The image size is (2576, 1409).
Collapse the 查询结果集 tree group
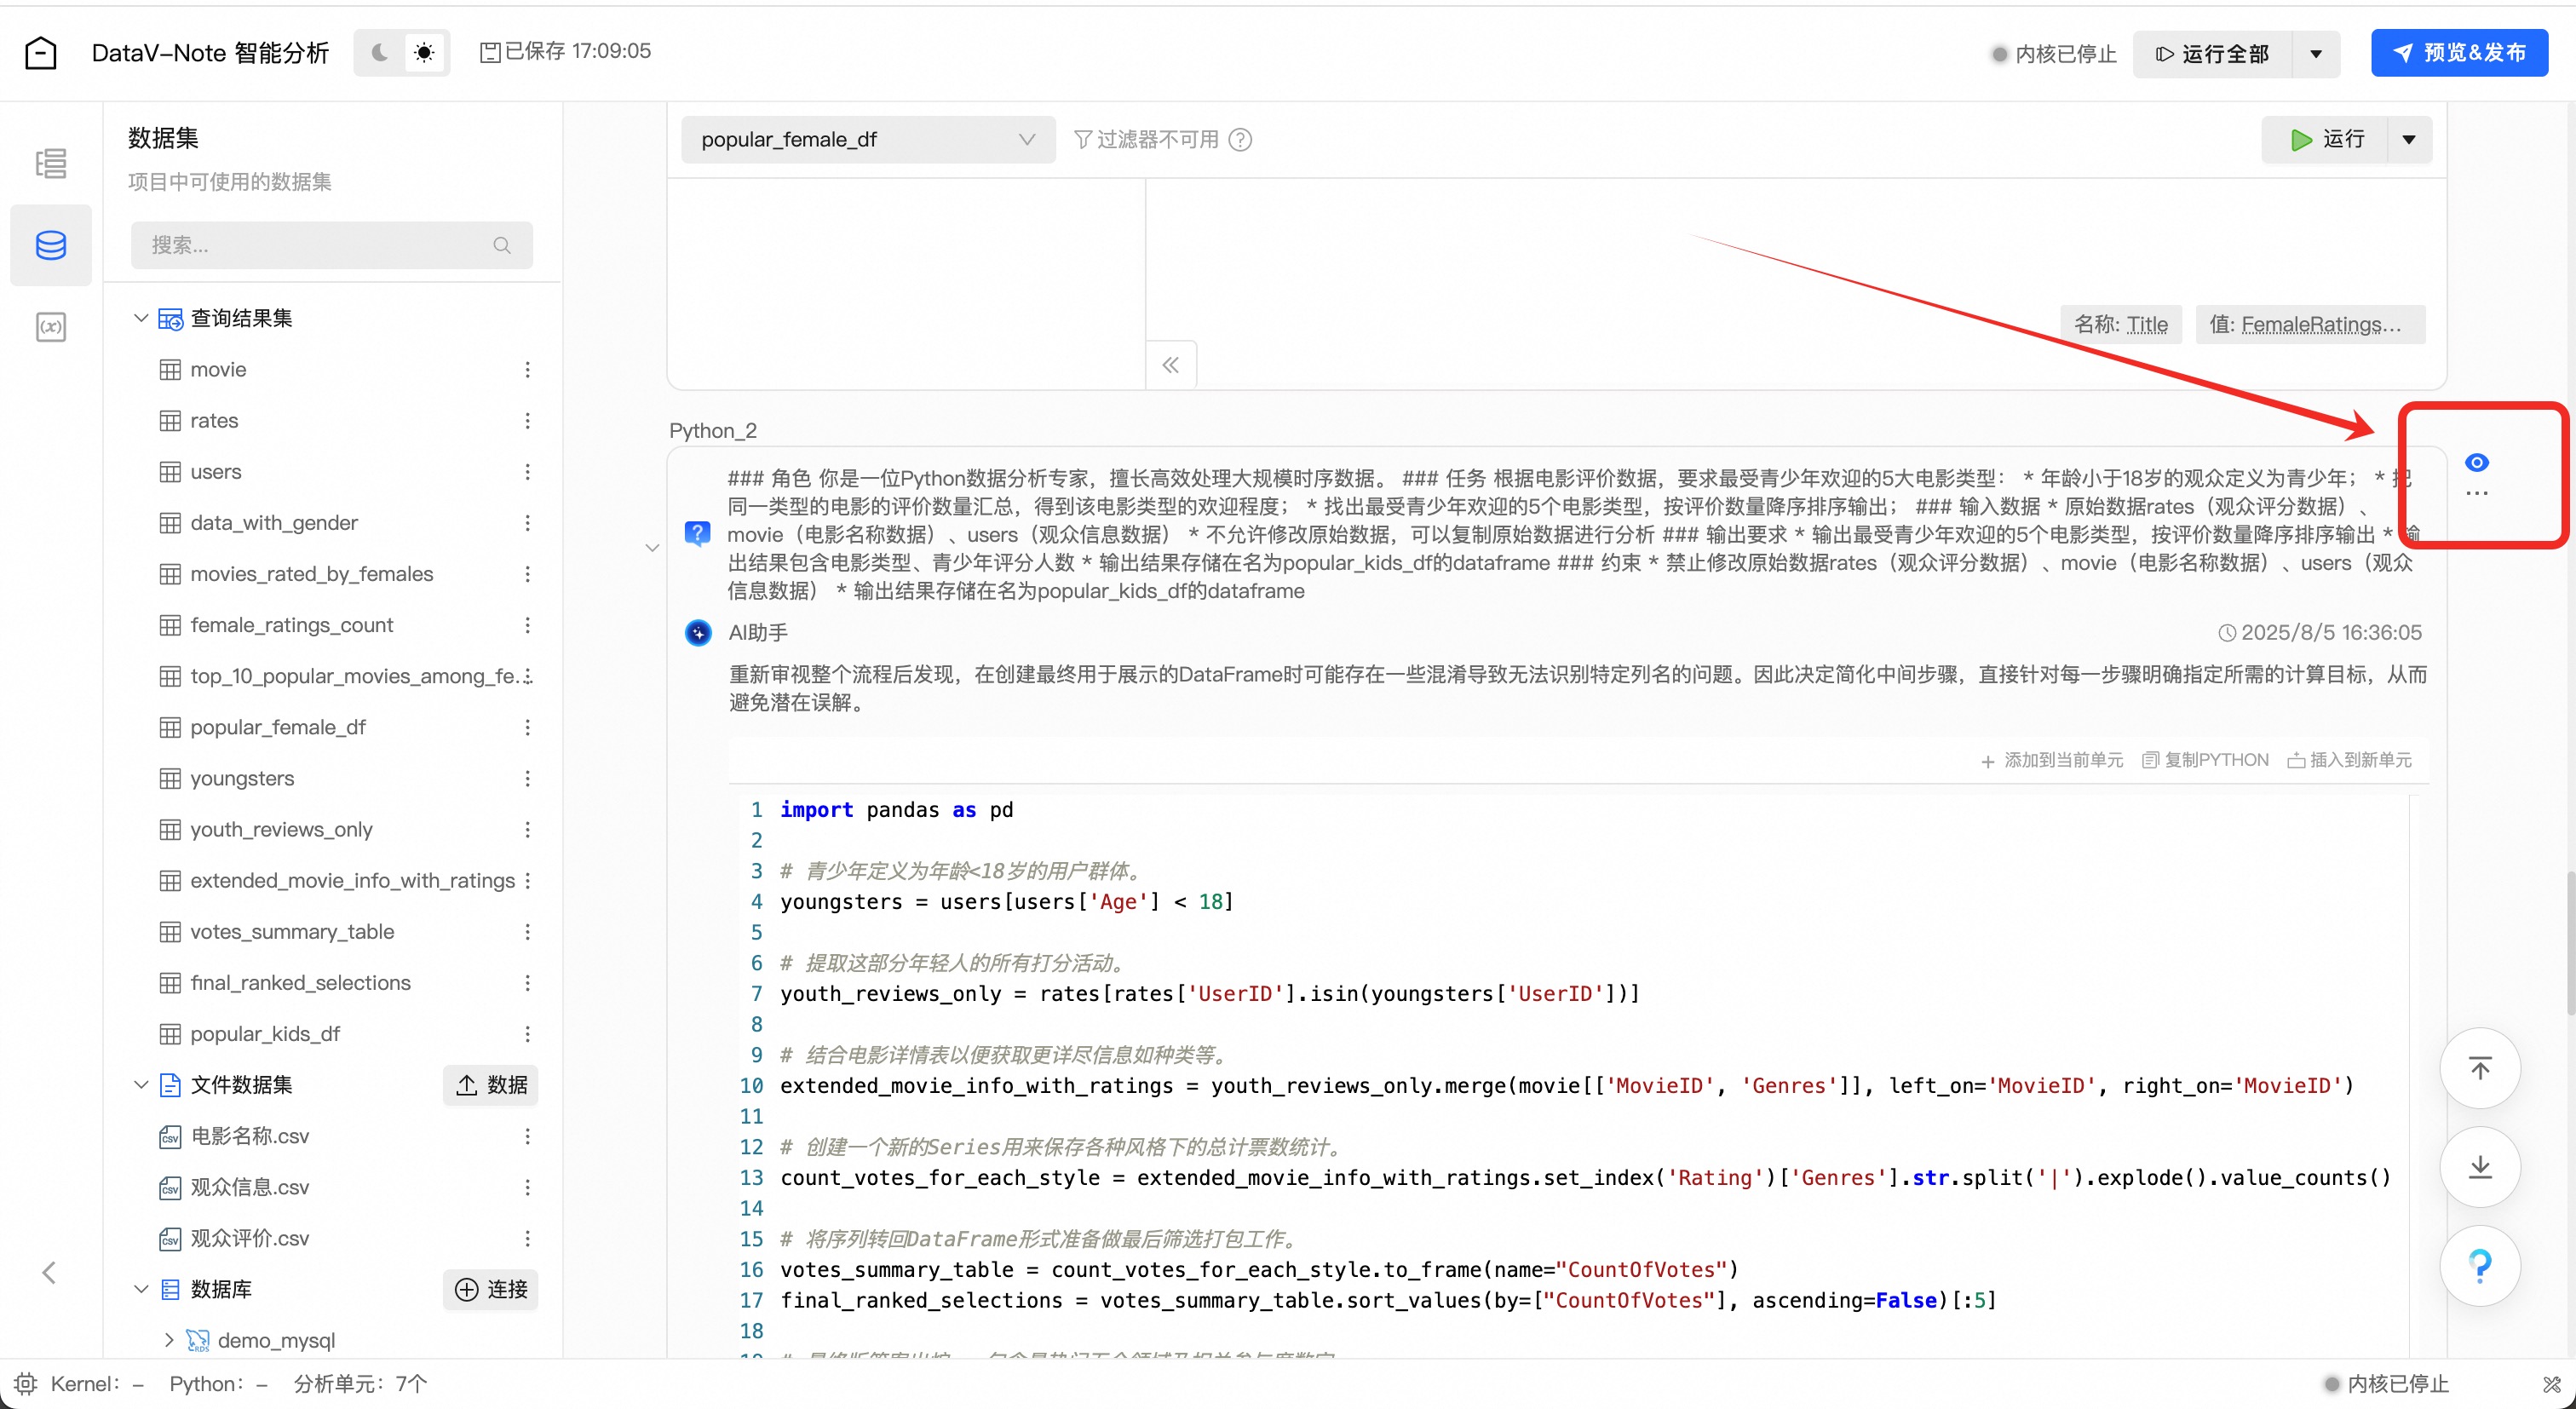click(141, 318)
